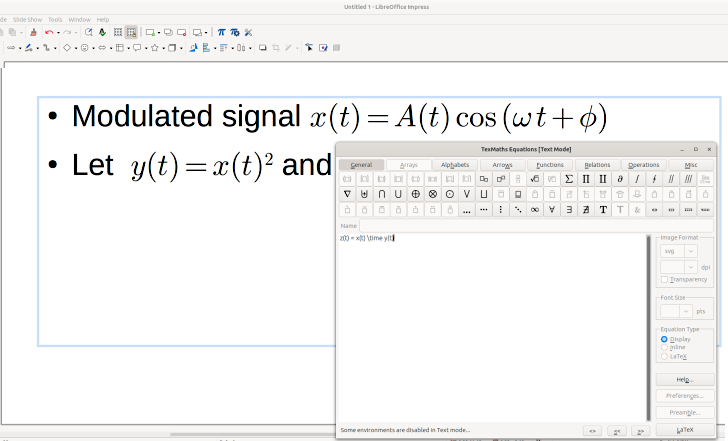This screenshot has height=441, width=728.
Task: Click the Find & Replace magnifier icon
Action: (x=88, y=32)
